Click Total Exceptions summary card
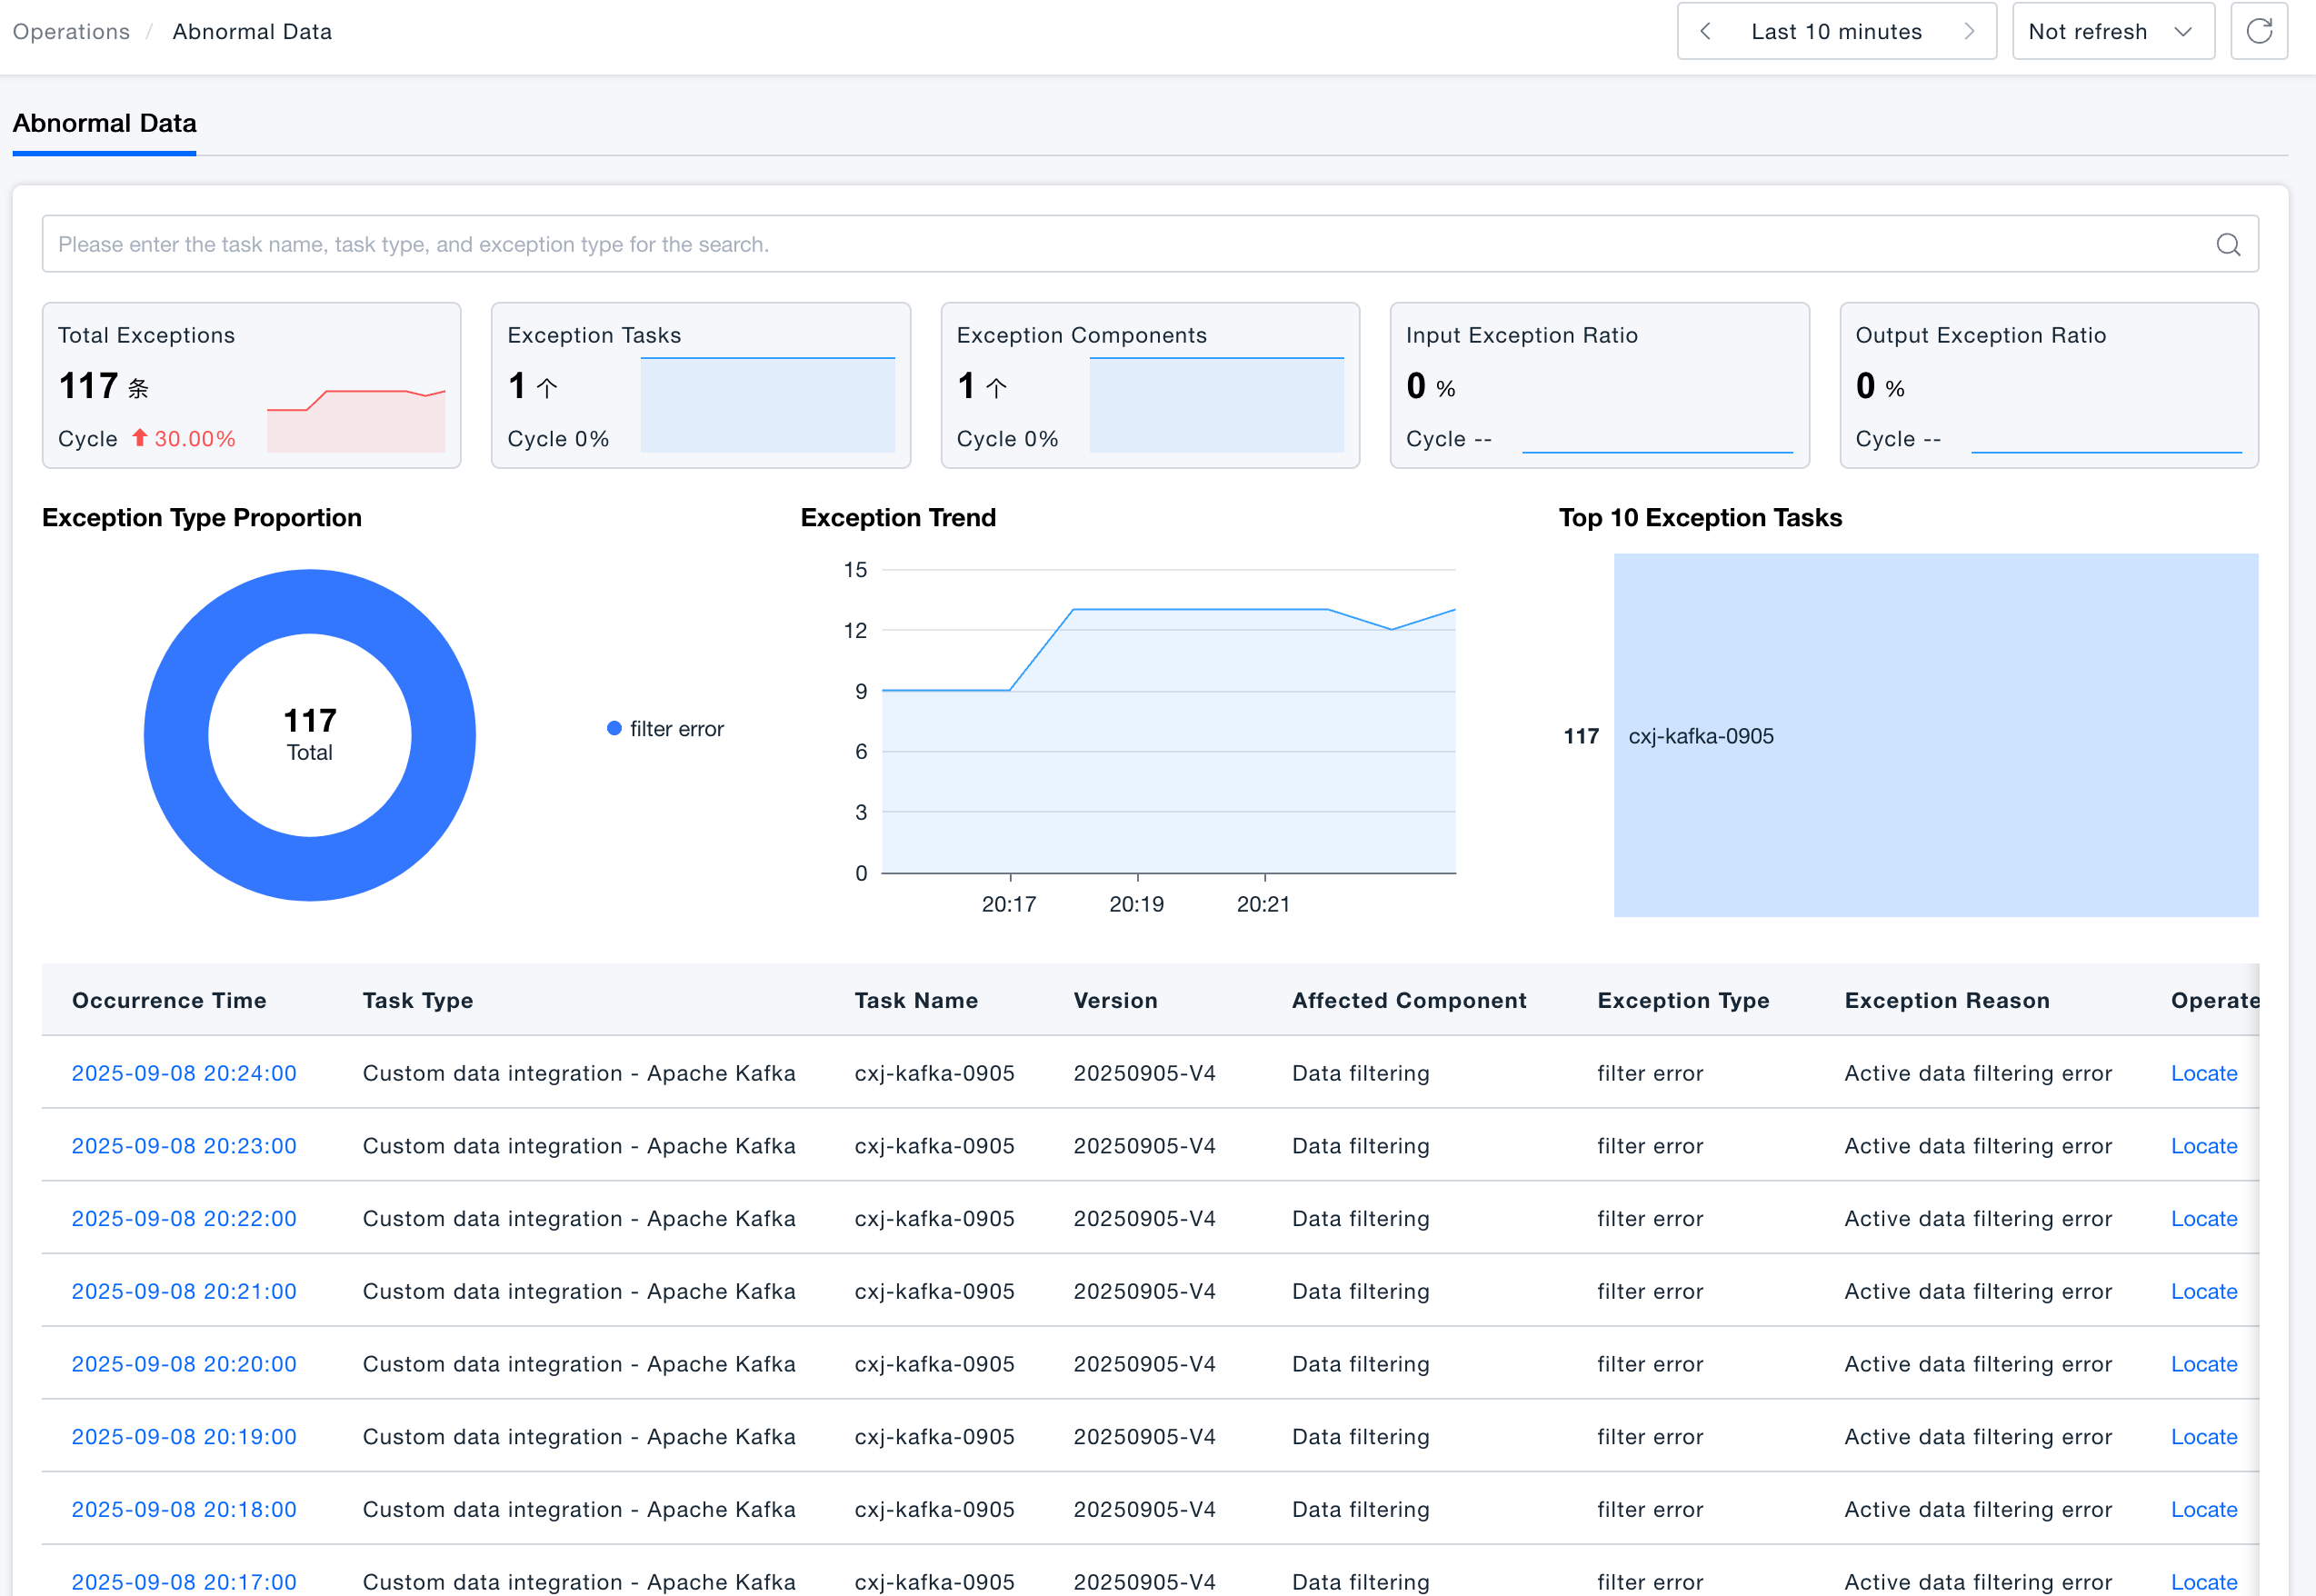Image resolution: width=2316 pixels, height=1596 pixels. (x=251, y=385)
